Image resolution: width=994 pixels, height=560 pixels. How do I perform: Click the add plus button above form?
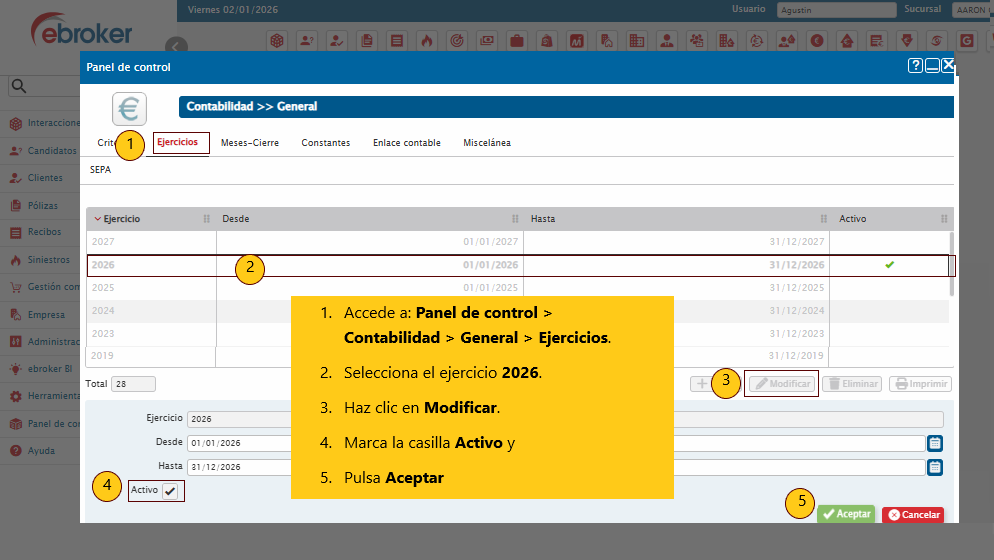701,384
